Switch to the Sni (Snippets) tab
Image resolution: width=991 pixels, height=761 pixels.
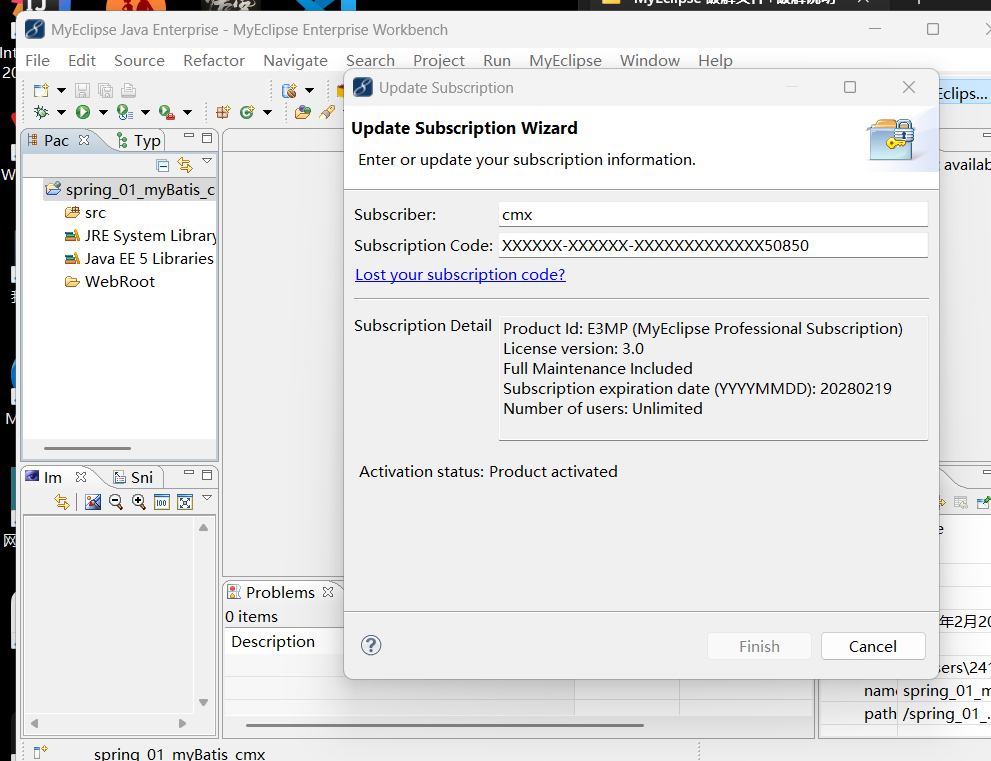coord(133,477)
